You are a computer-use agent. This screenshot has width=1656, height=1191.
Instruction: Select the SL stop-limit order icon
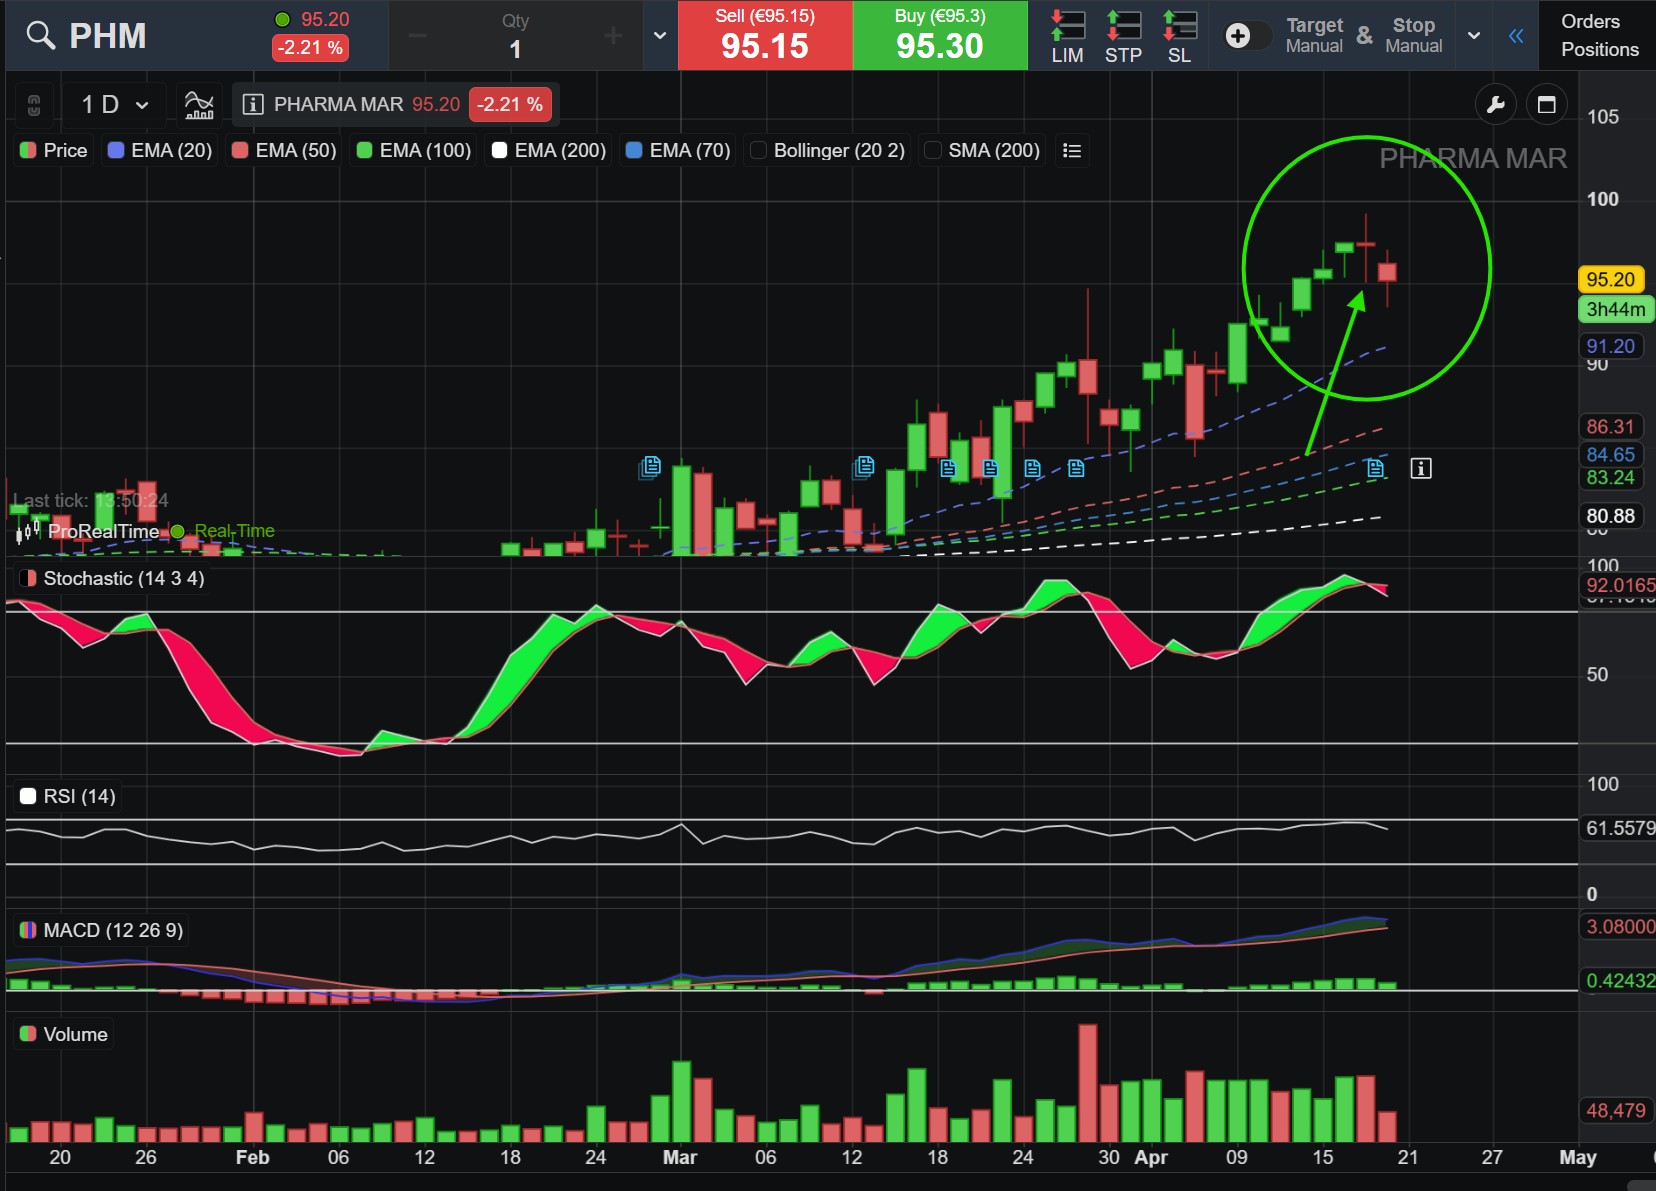[x=1179, y=36]
